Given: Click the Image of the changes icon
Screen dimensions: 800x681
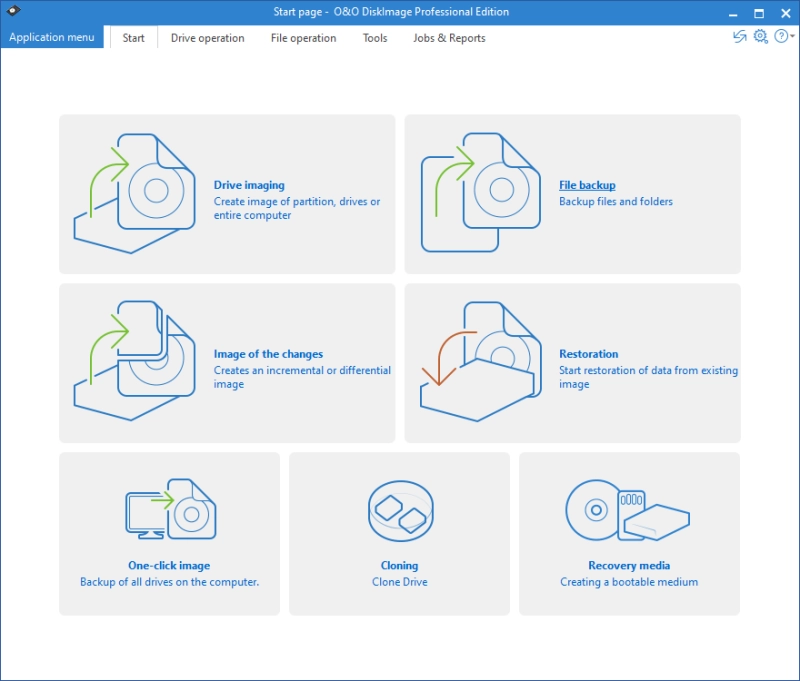Looking at the screenshot, I should point(135,361).
